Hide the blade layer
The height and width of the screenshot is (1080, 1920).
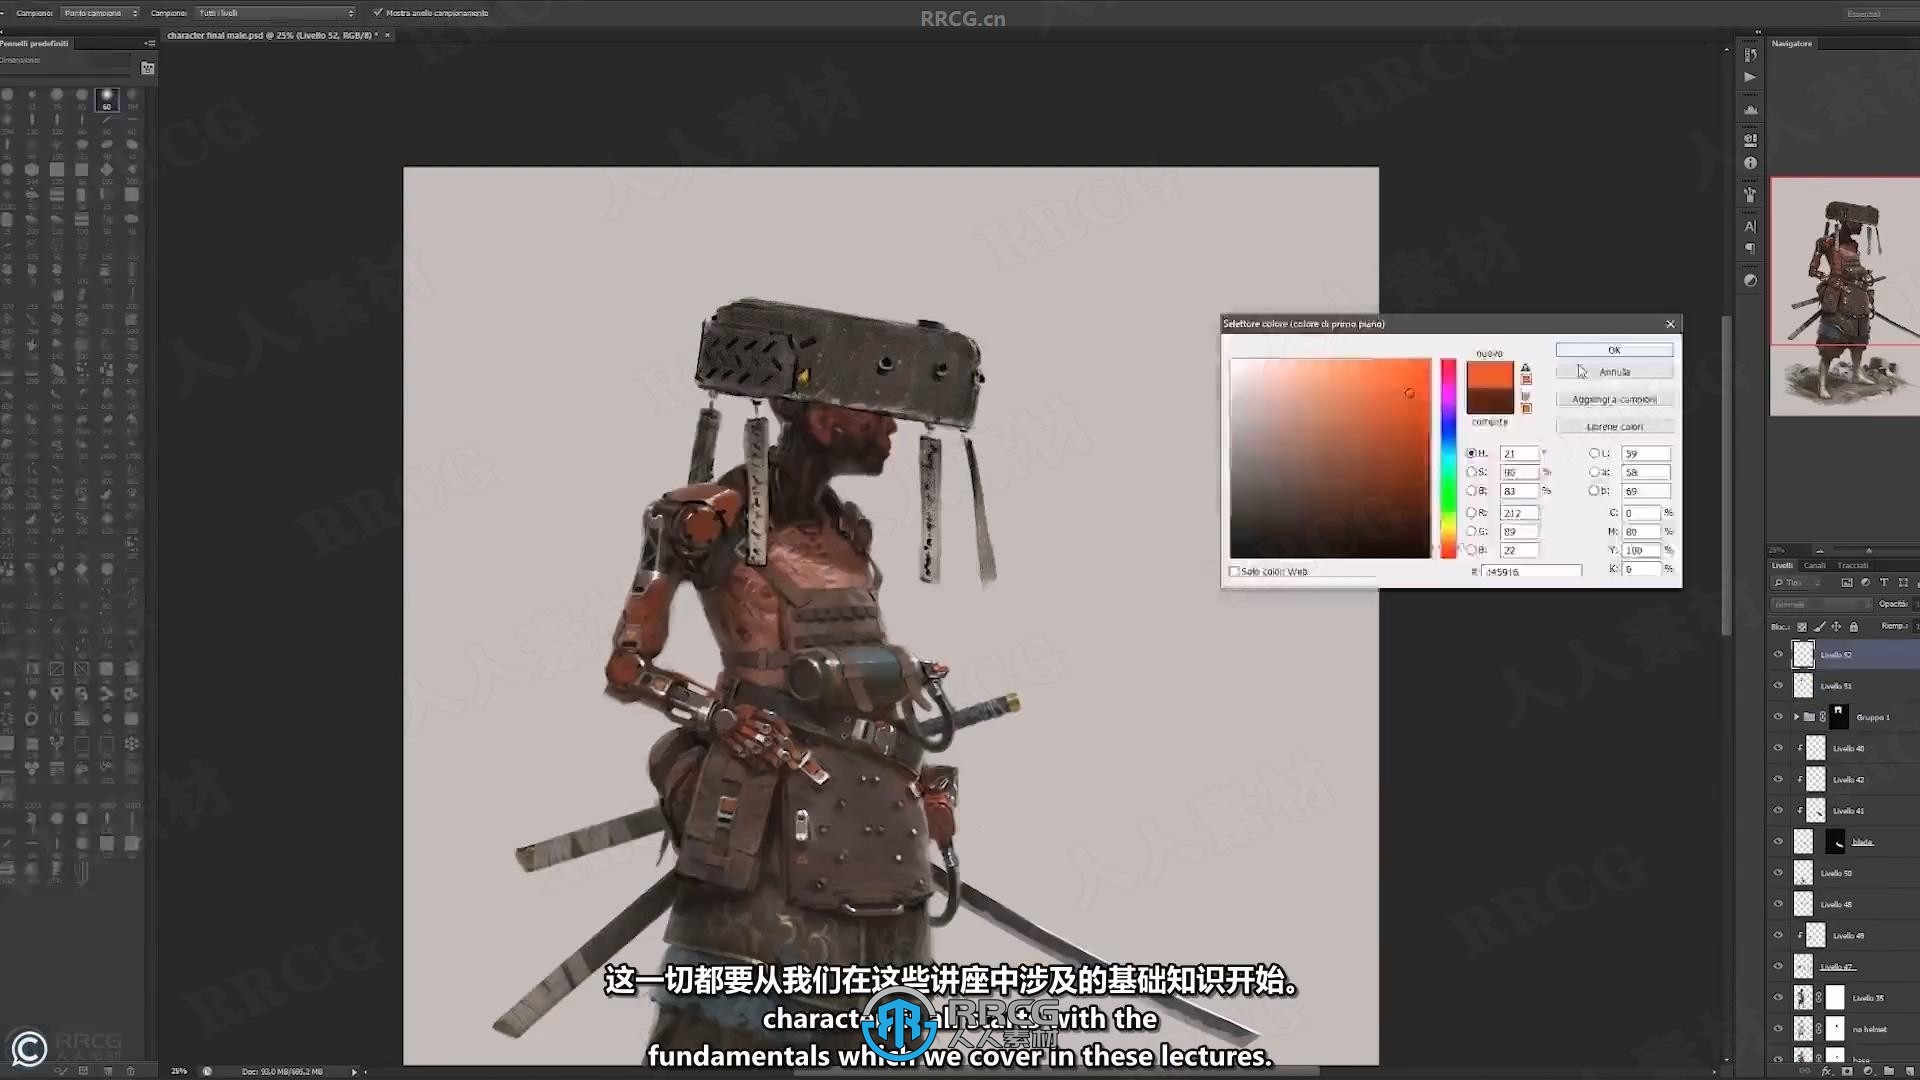[x=1778, y=842]
